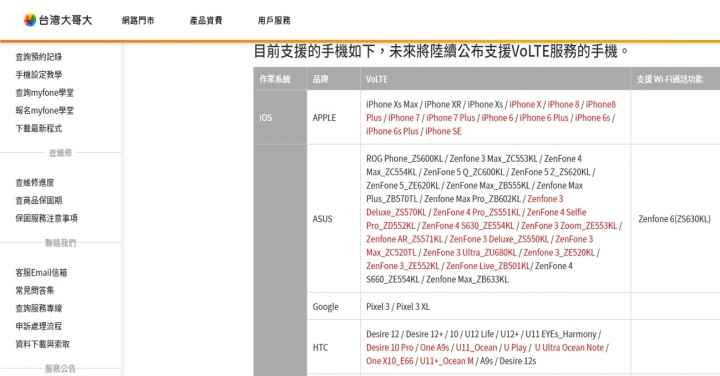Click the Taiwan Mobile logo icon
Image resolution: width=720 pixels, height=376 pixels.
[30, 20]
